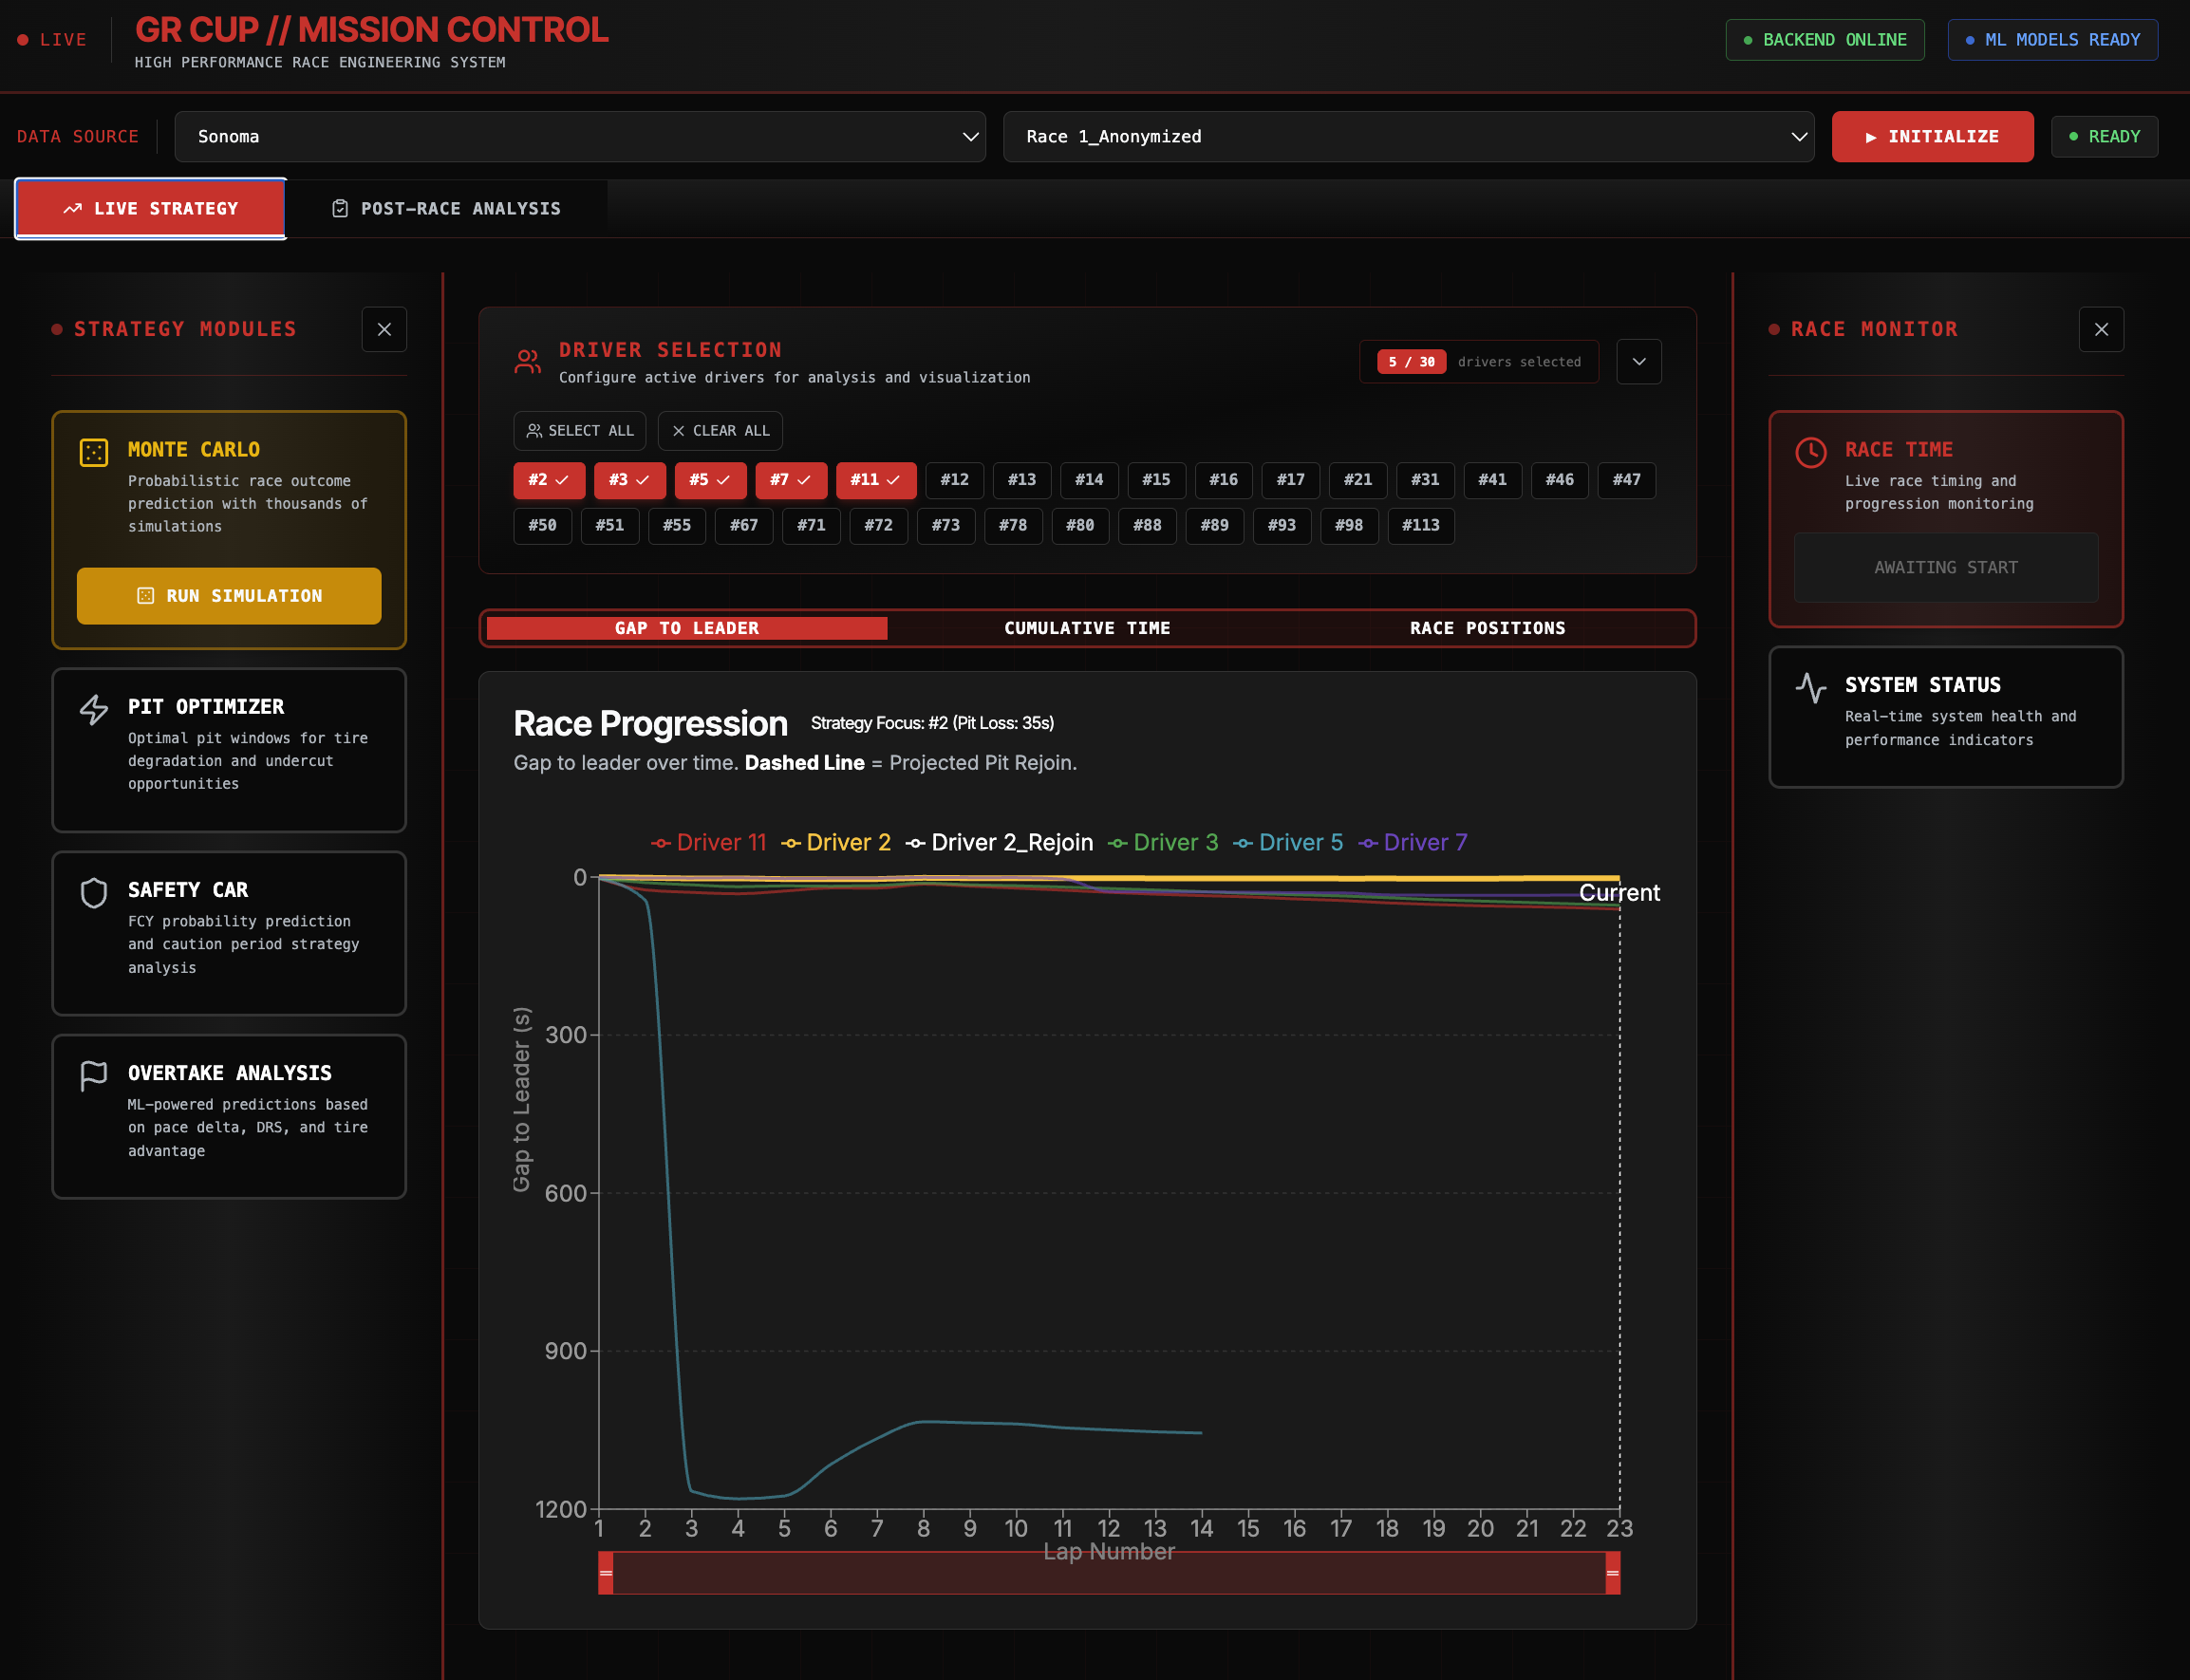
Task: Deselect driver #11 chip
Action: [x=875, y=480]
